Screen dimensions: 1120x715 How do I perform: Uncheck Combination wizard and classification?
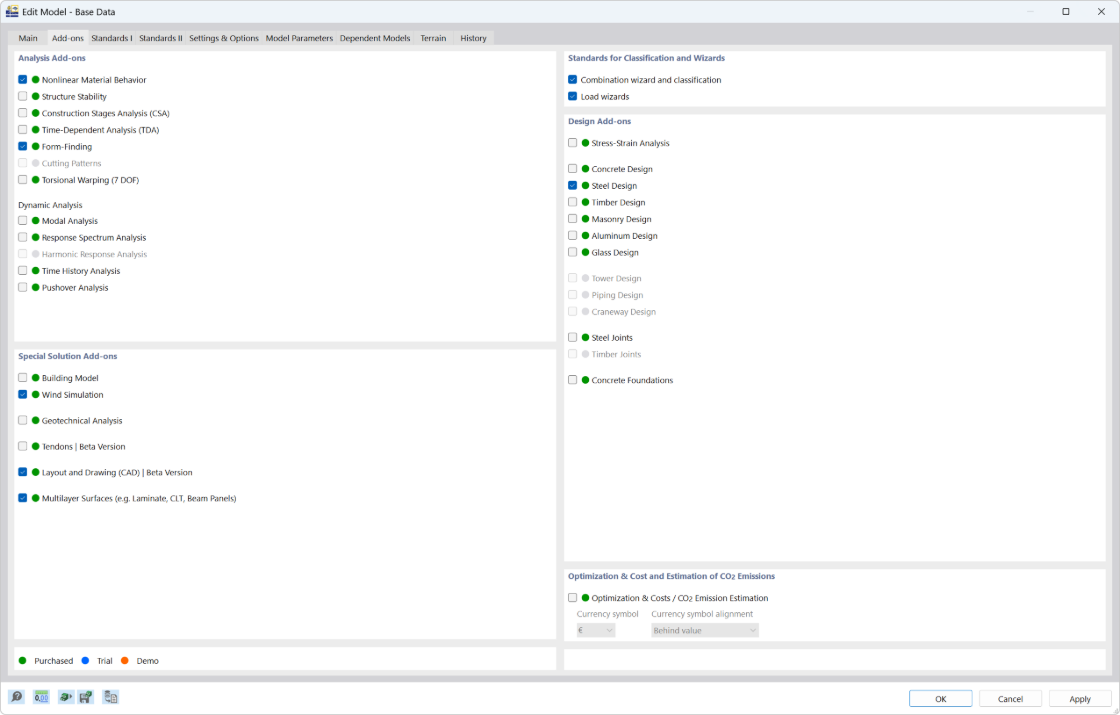(x=572, y=79)
